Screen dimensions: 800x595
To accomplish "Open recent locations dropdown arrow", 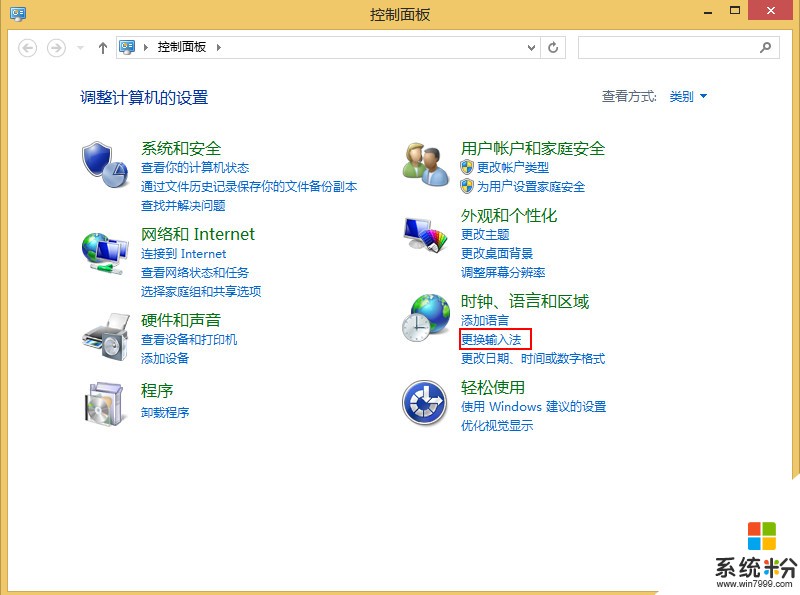I will [80, 48].
